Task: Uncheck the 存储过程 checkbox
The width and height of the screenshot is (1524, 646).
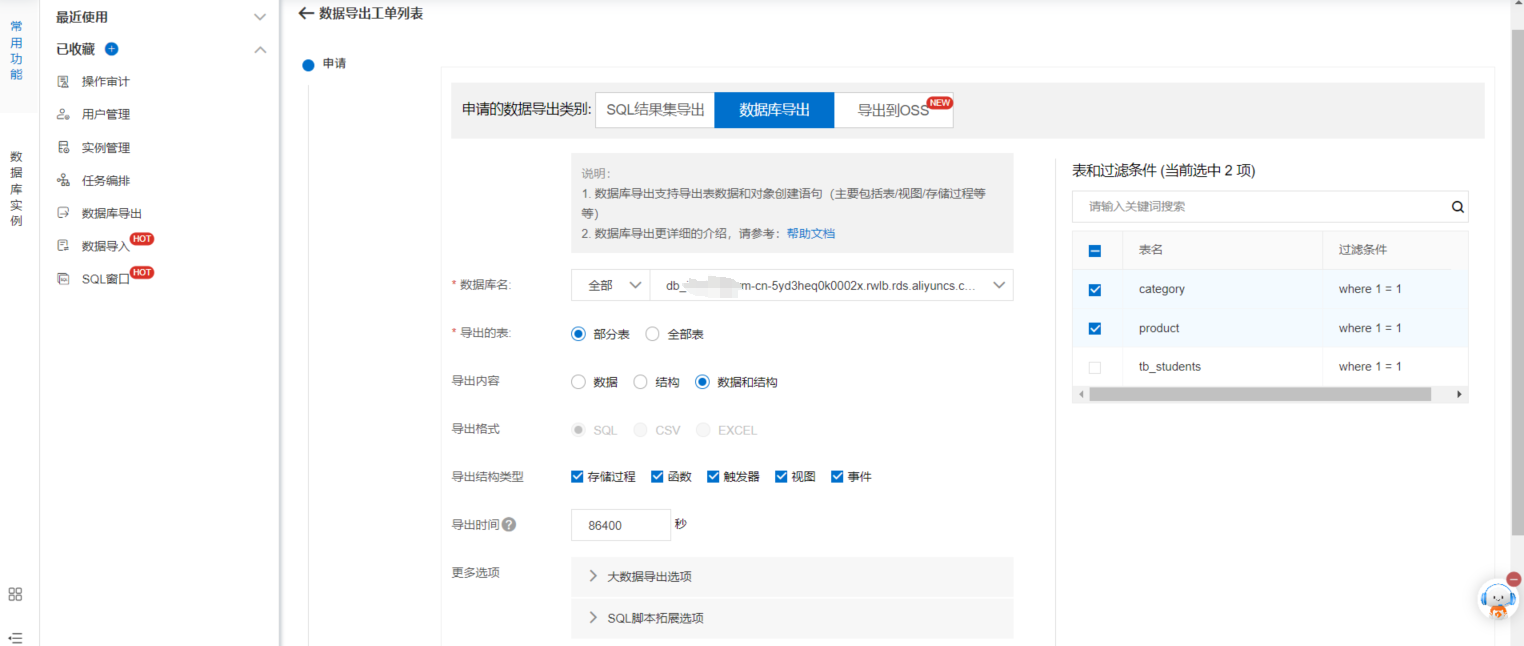Action: click(x=577, y=477)
